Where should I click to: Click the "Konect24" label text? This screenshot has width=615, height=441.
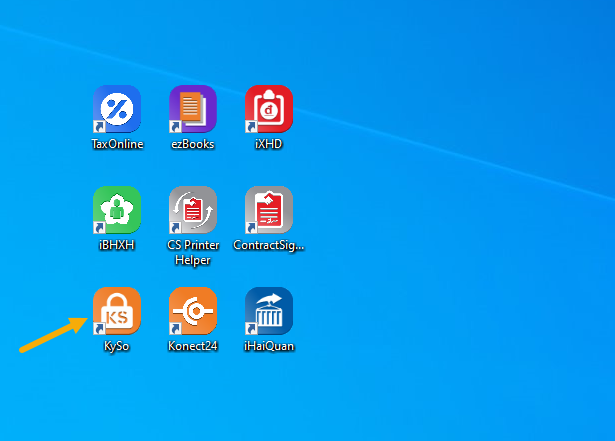coord(193,346)
